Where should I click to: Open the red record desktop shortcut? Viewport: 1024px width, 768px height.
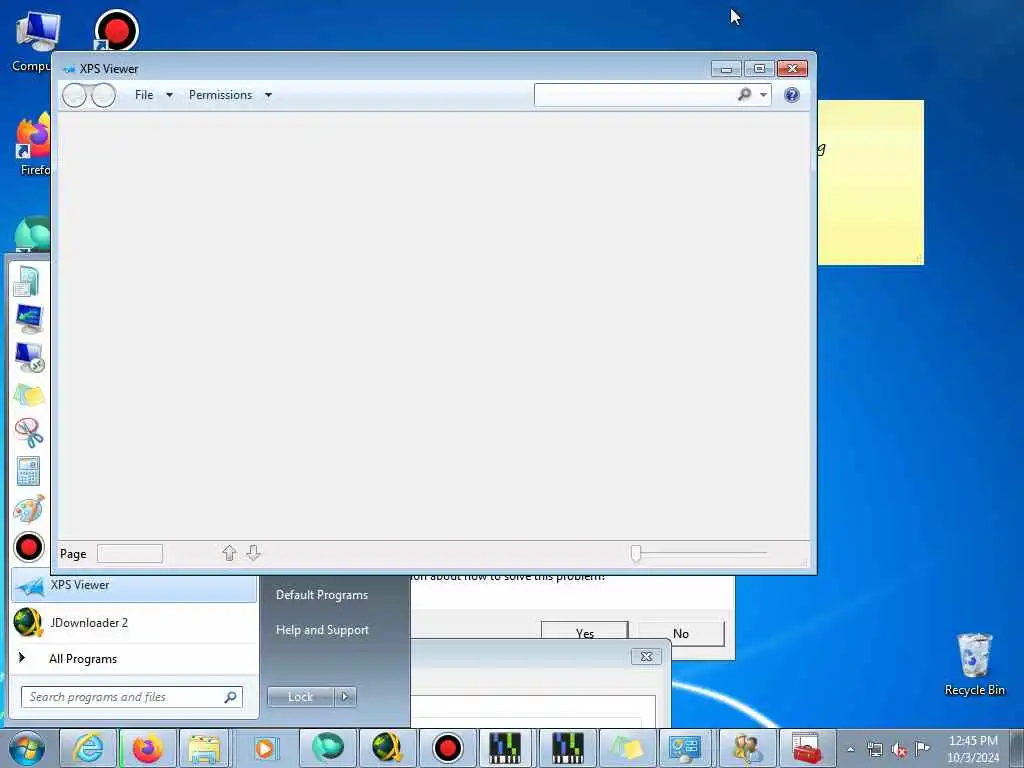[116, 31]
